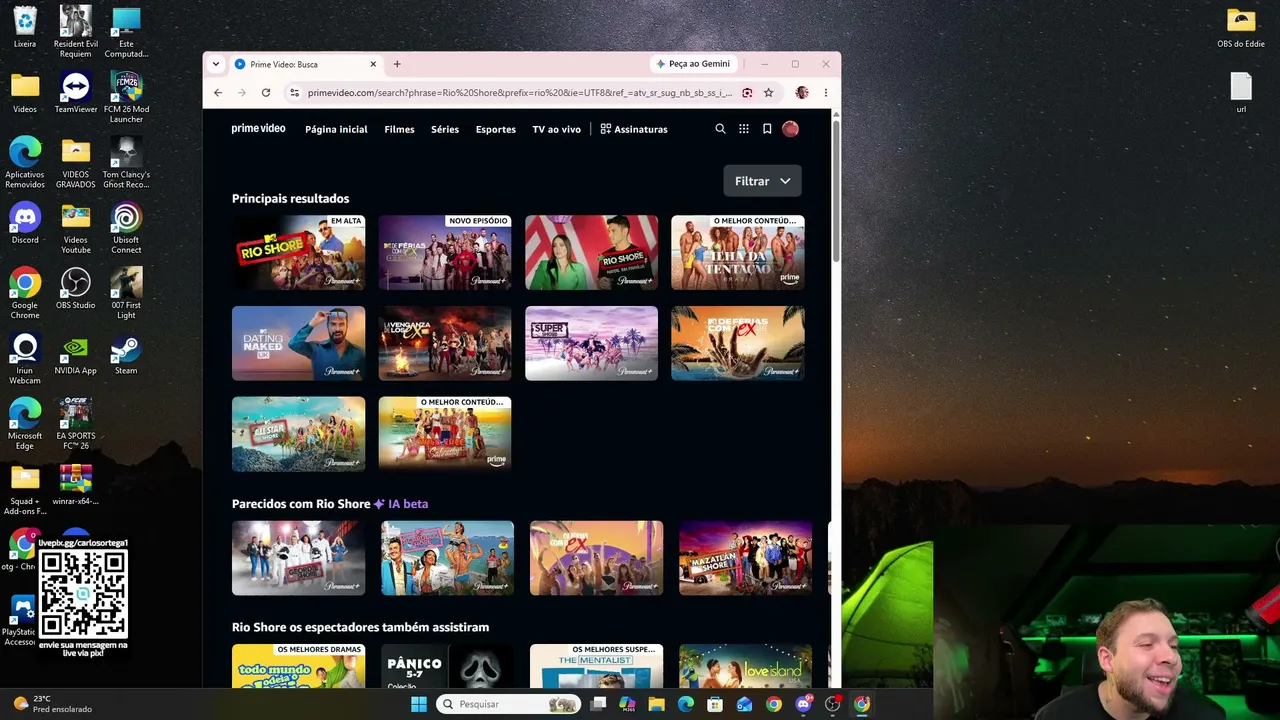The height and width of the screenshot is (720, 1280).
Task: Switch to the Prime Video: Busca tab
Action: click(x=306, y=64)
